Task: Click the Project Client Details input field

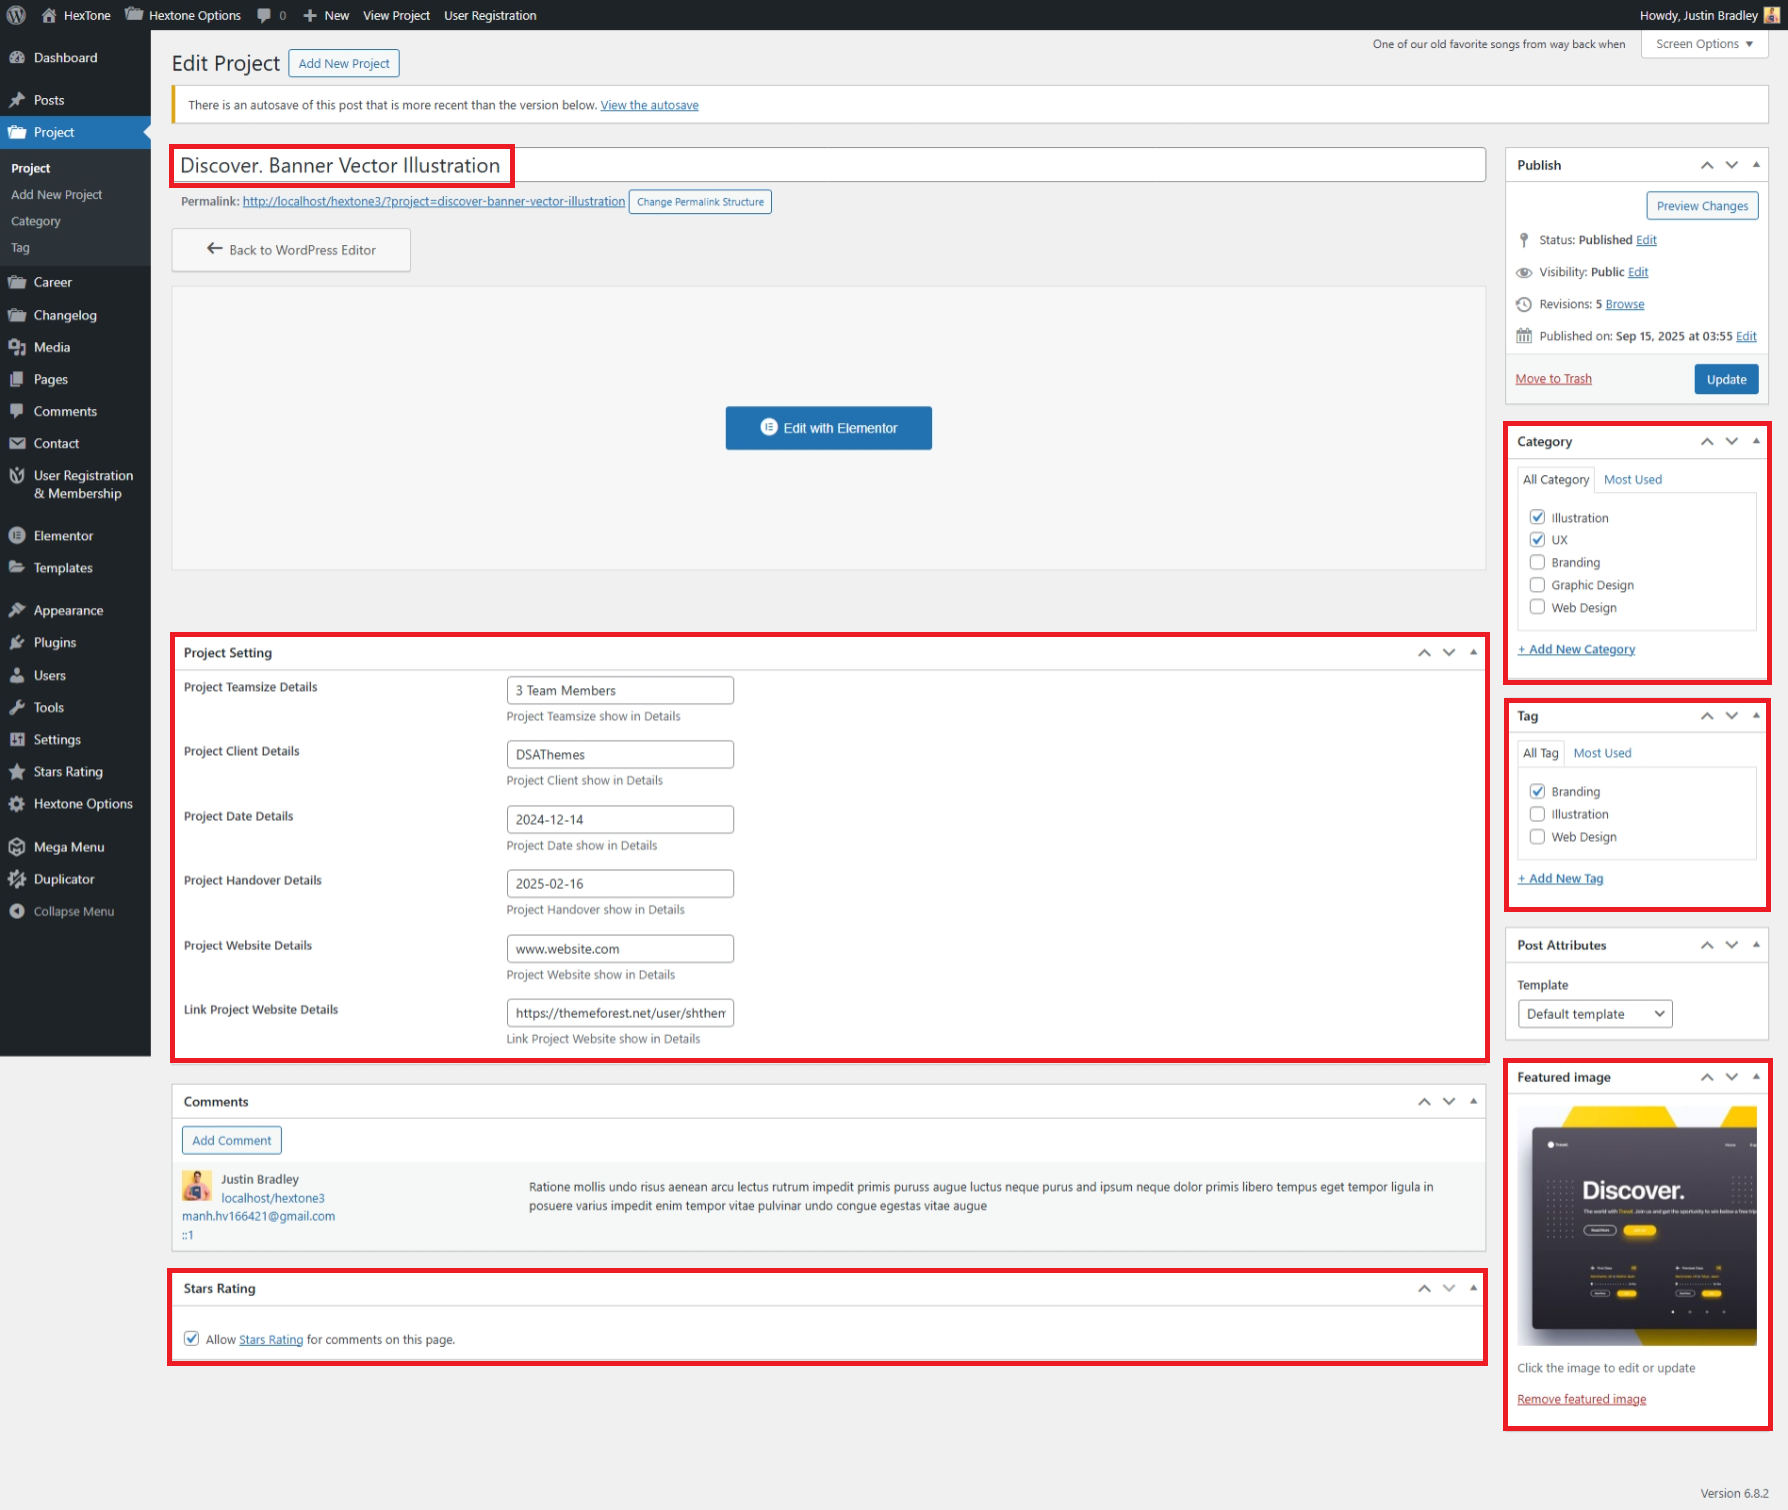Action: [619, 755]
